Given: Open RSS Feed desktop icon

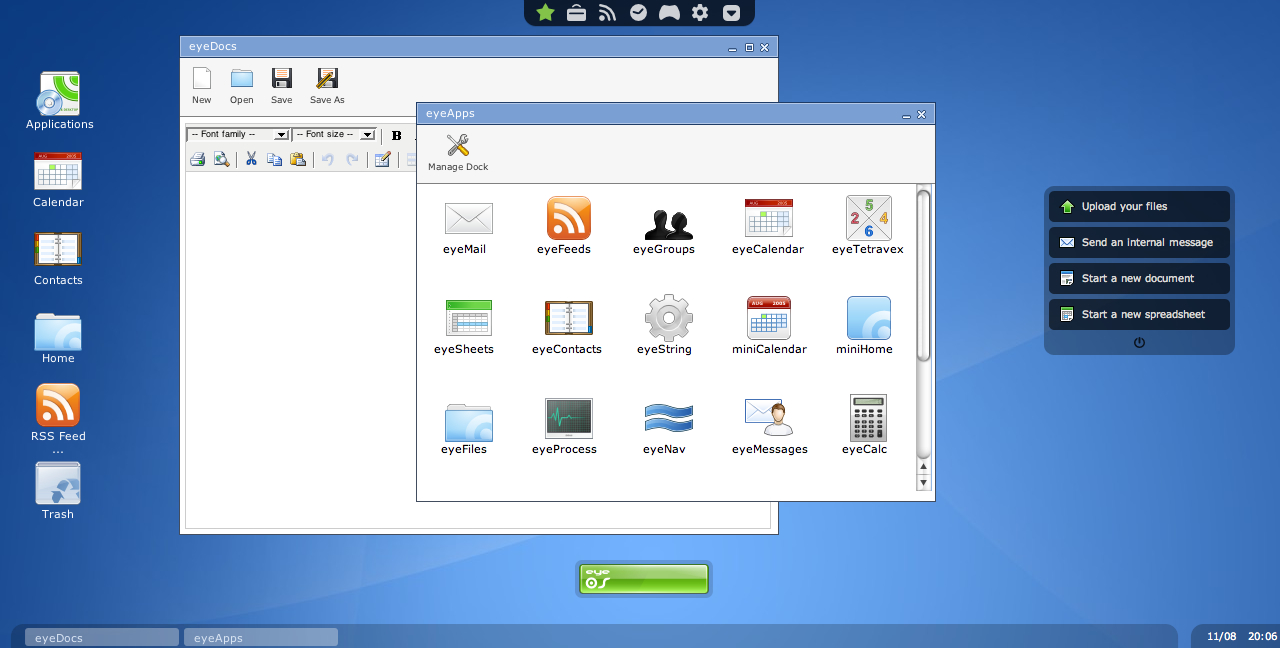Looking at the screenshot, I should coord(58,420).
